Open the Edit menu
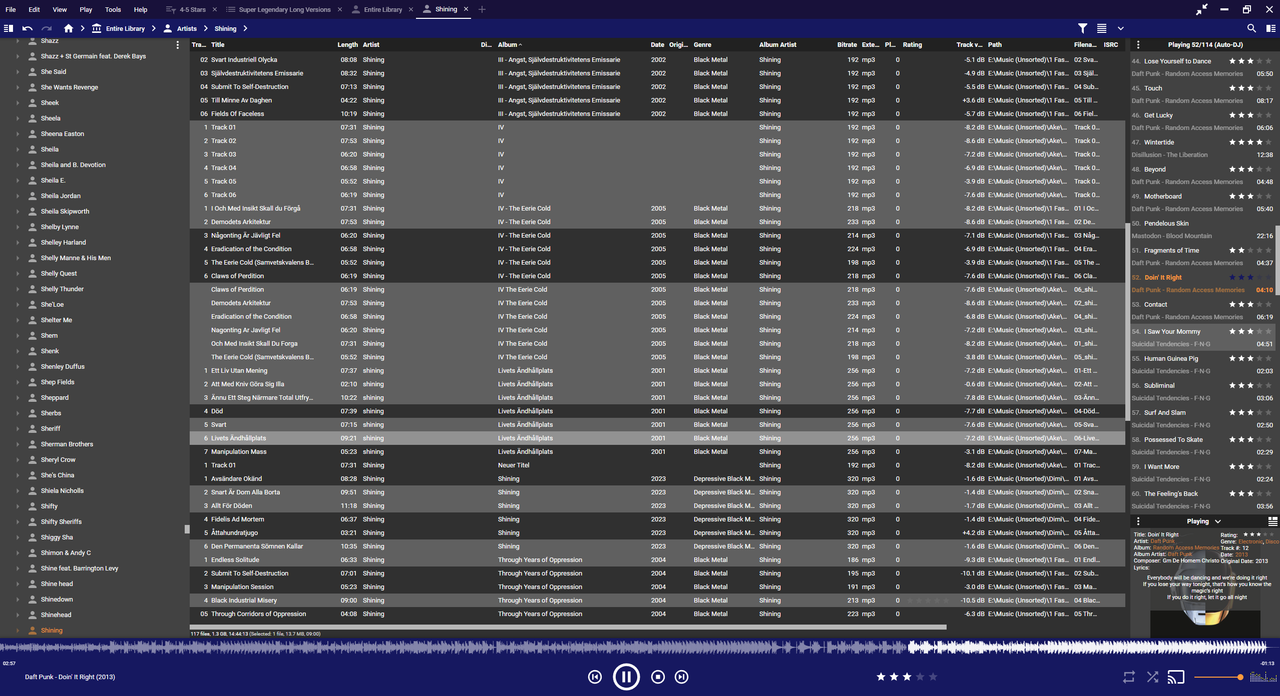 (x=34, y=9)
